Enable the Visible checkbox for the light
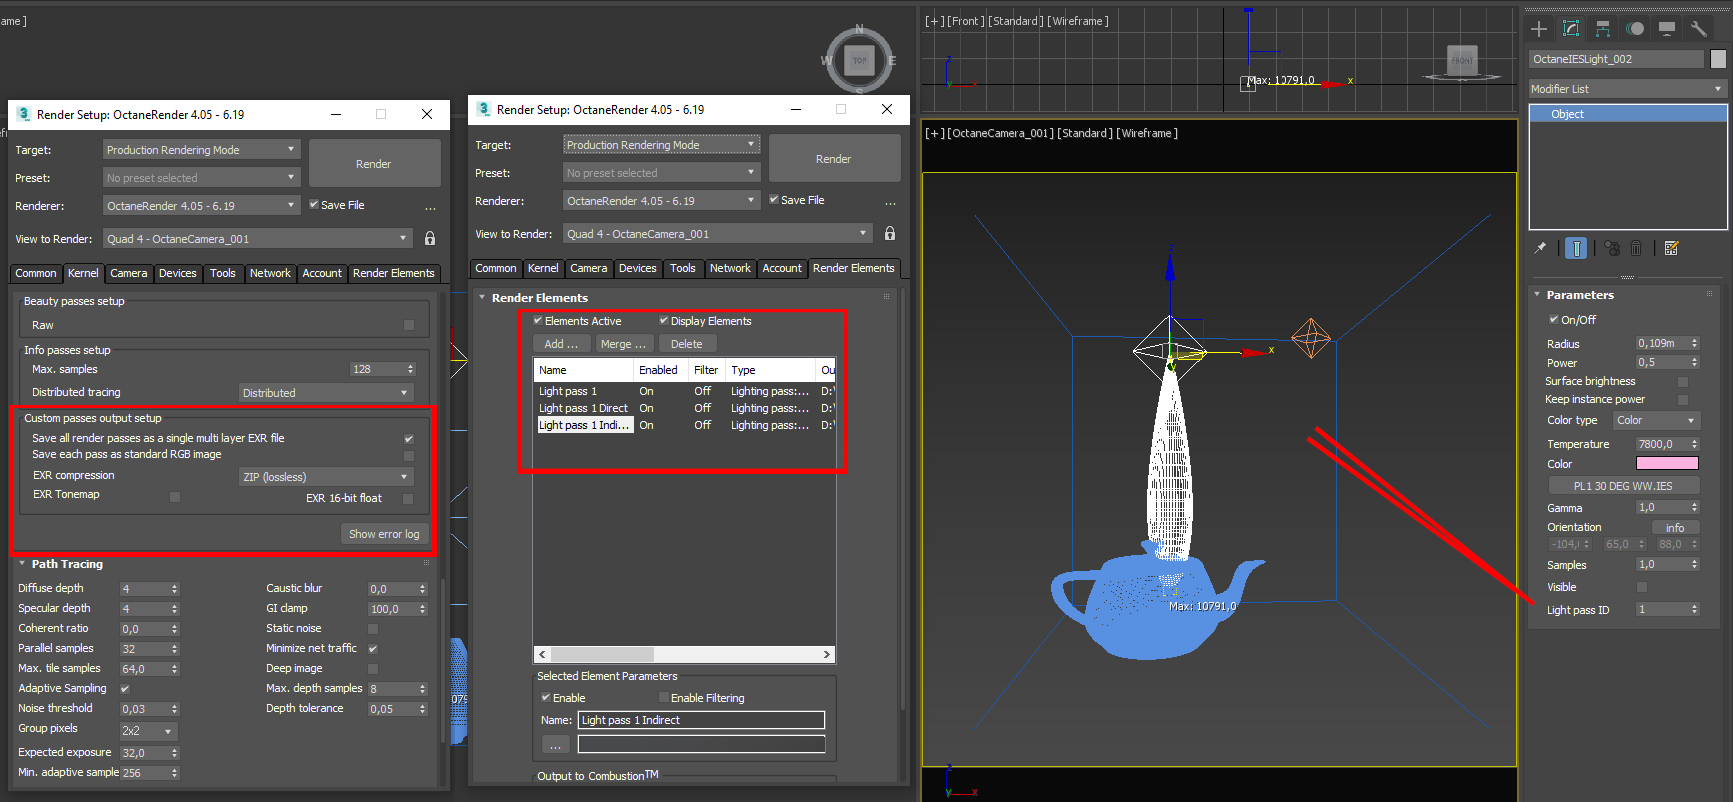1733x802 pixels. coord(1642,587)
